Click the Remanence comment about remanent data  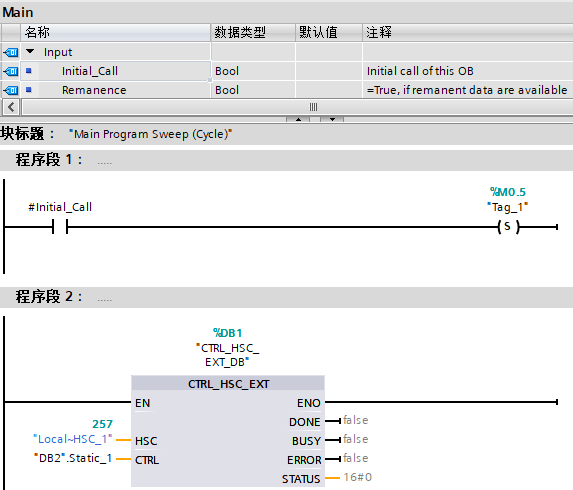tap(467, 90)
